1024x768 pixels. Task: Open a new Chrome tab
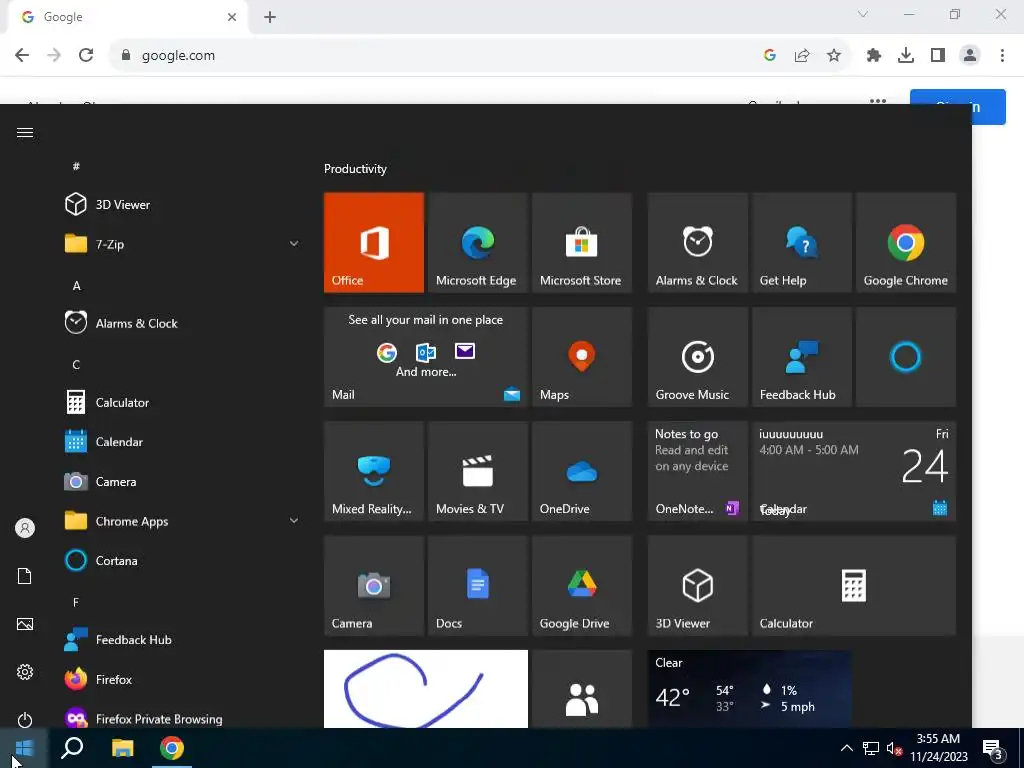pos(270,17)
